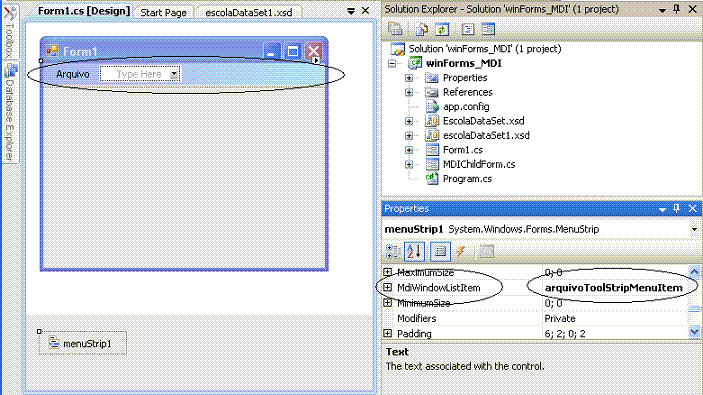703x395 pixels.
Task: Open the Database Explorer side panel
Action: (10, 112)
